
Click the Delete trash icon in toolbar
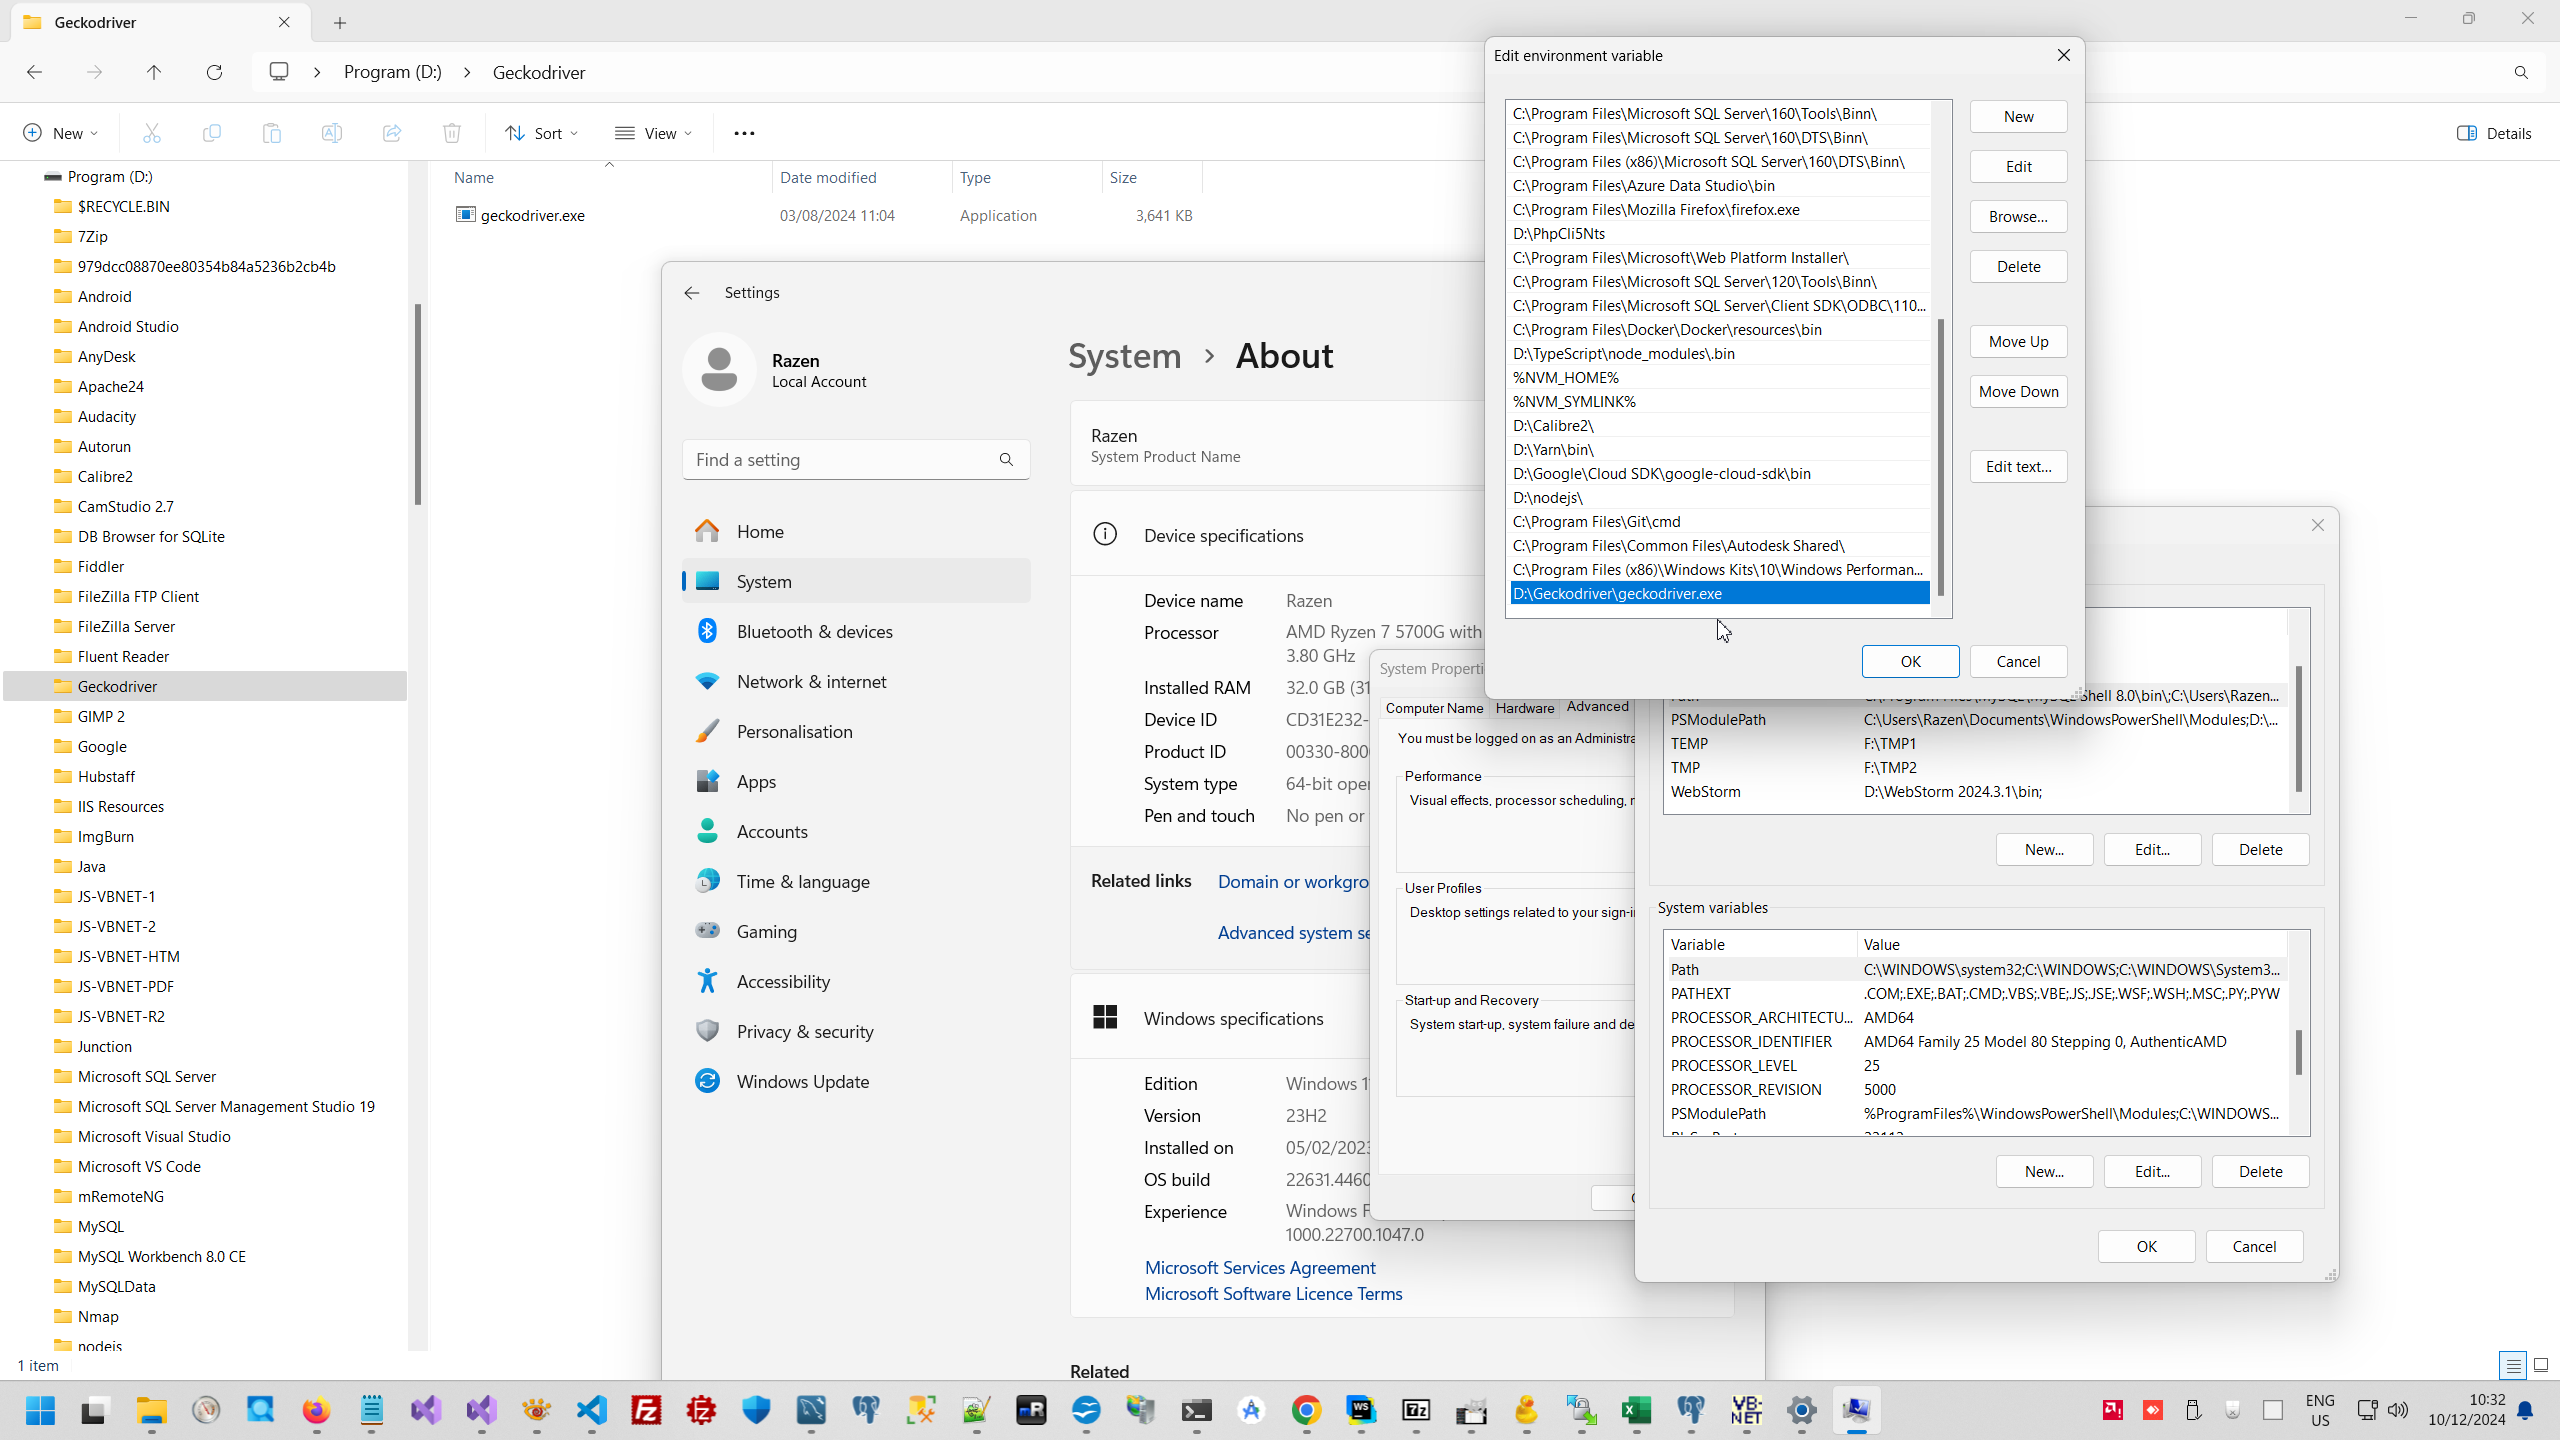pyautogui.click(x=452, y=133)
